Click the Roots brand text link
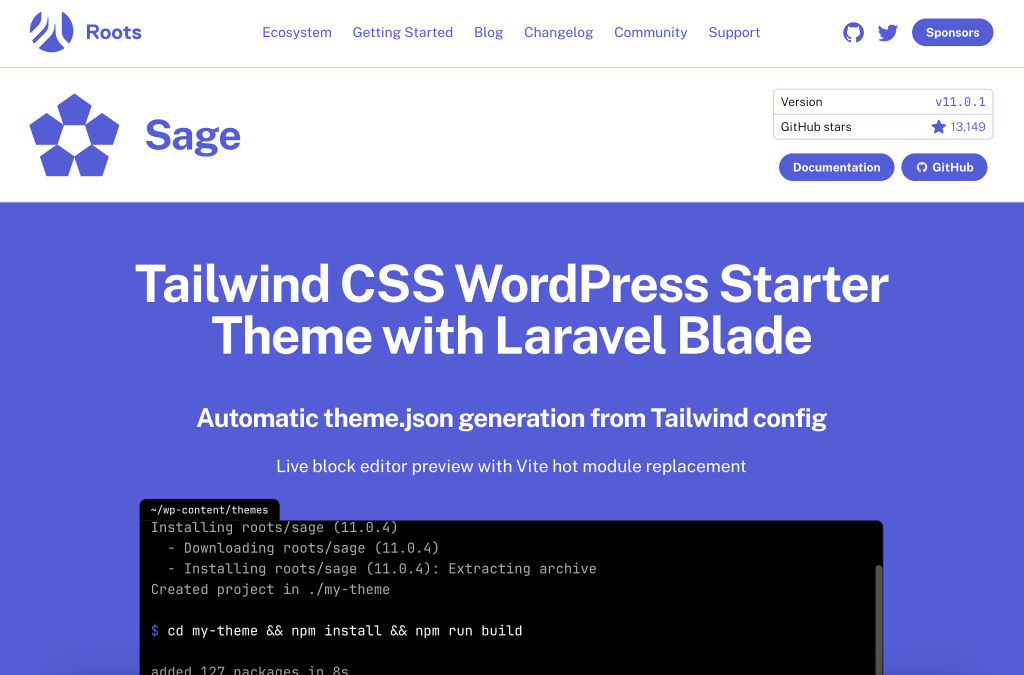1024x675 pixels. click(113, 32)
